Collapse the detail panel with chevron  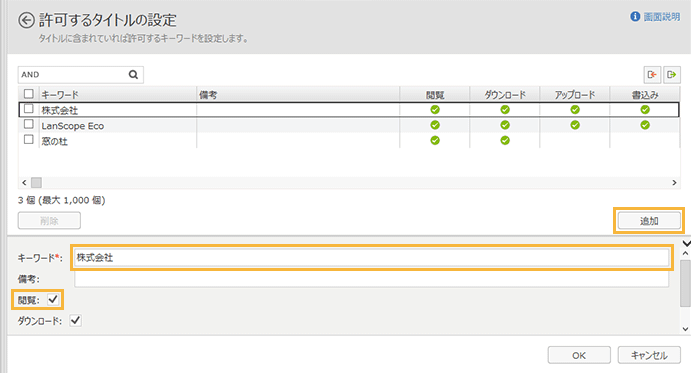pyautogui.click(x=686, y=243)
